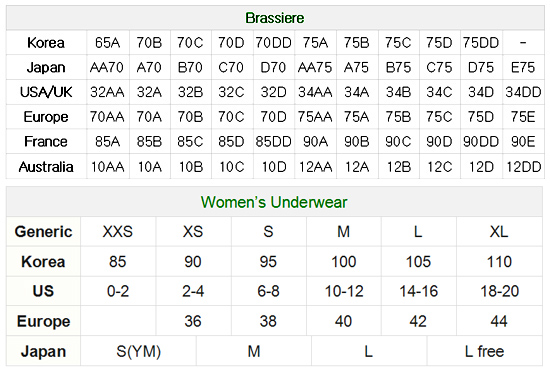Select the Europe 36 cell

click(193, 321)
